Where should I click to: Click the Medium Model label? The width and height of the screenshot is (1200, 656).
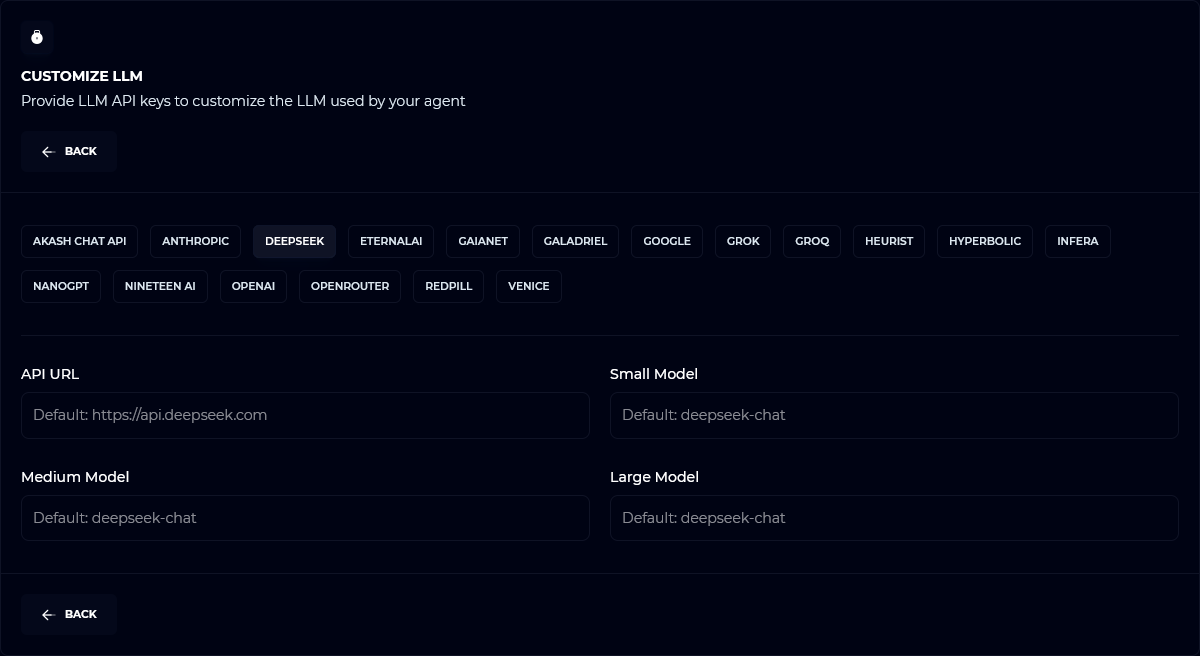point(75,477)
